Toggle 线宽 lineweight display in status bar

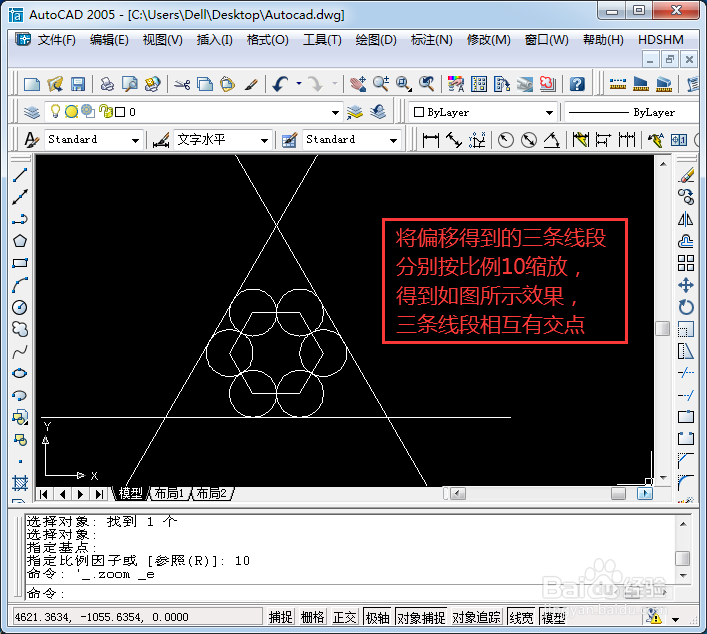(x=521, y=617)
